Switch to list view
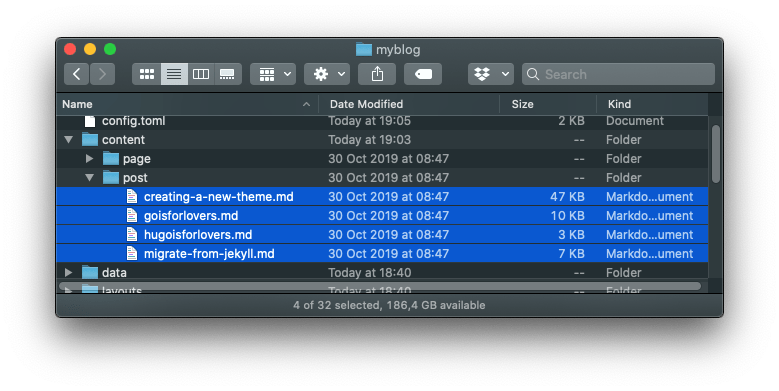Viewport: 779px width, 391px height. 174,74
